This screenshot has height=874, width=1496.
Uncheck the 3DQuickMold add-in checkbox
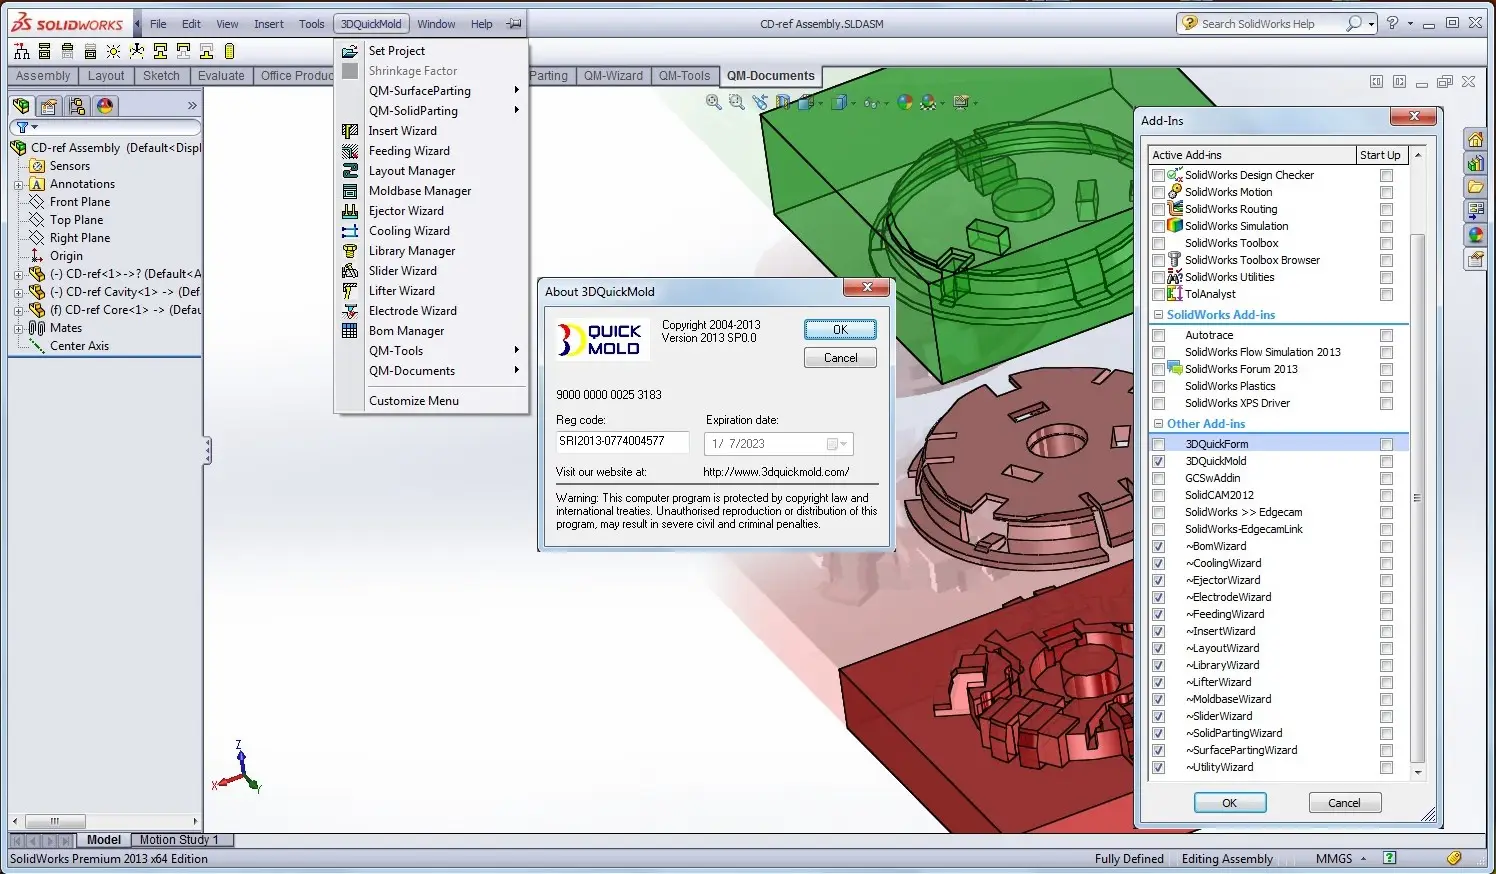tap(1159, 461)
